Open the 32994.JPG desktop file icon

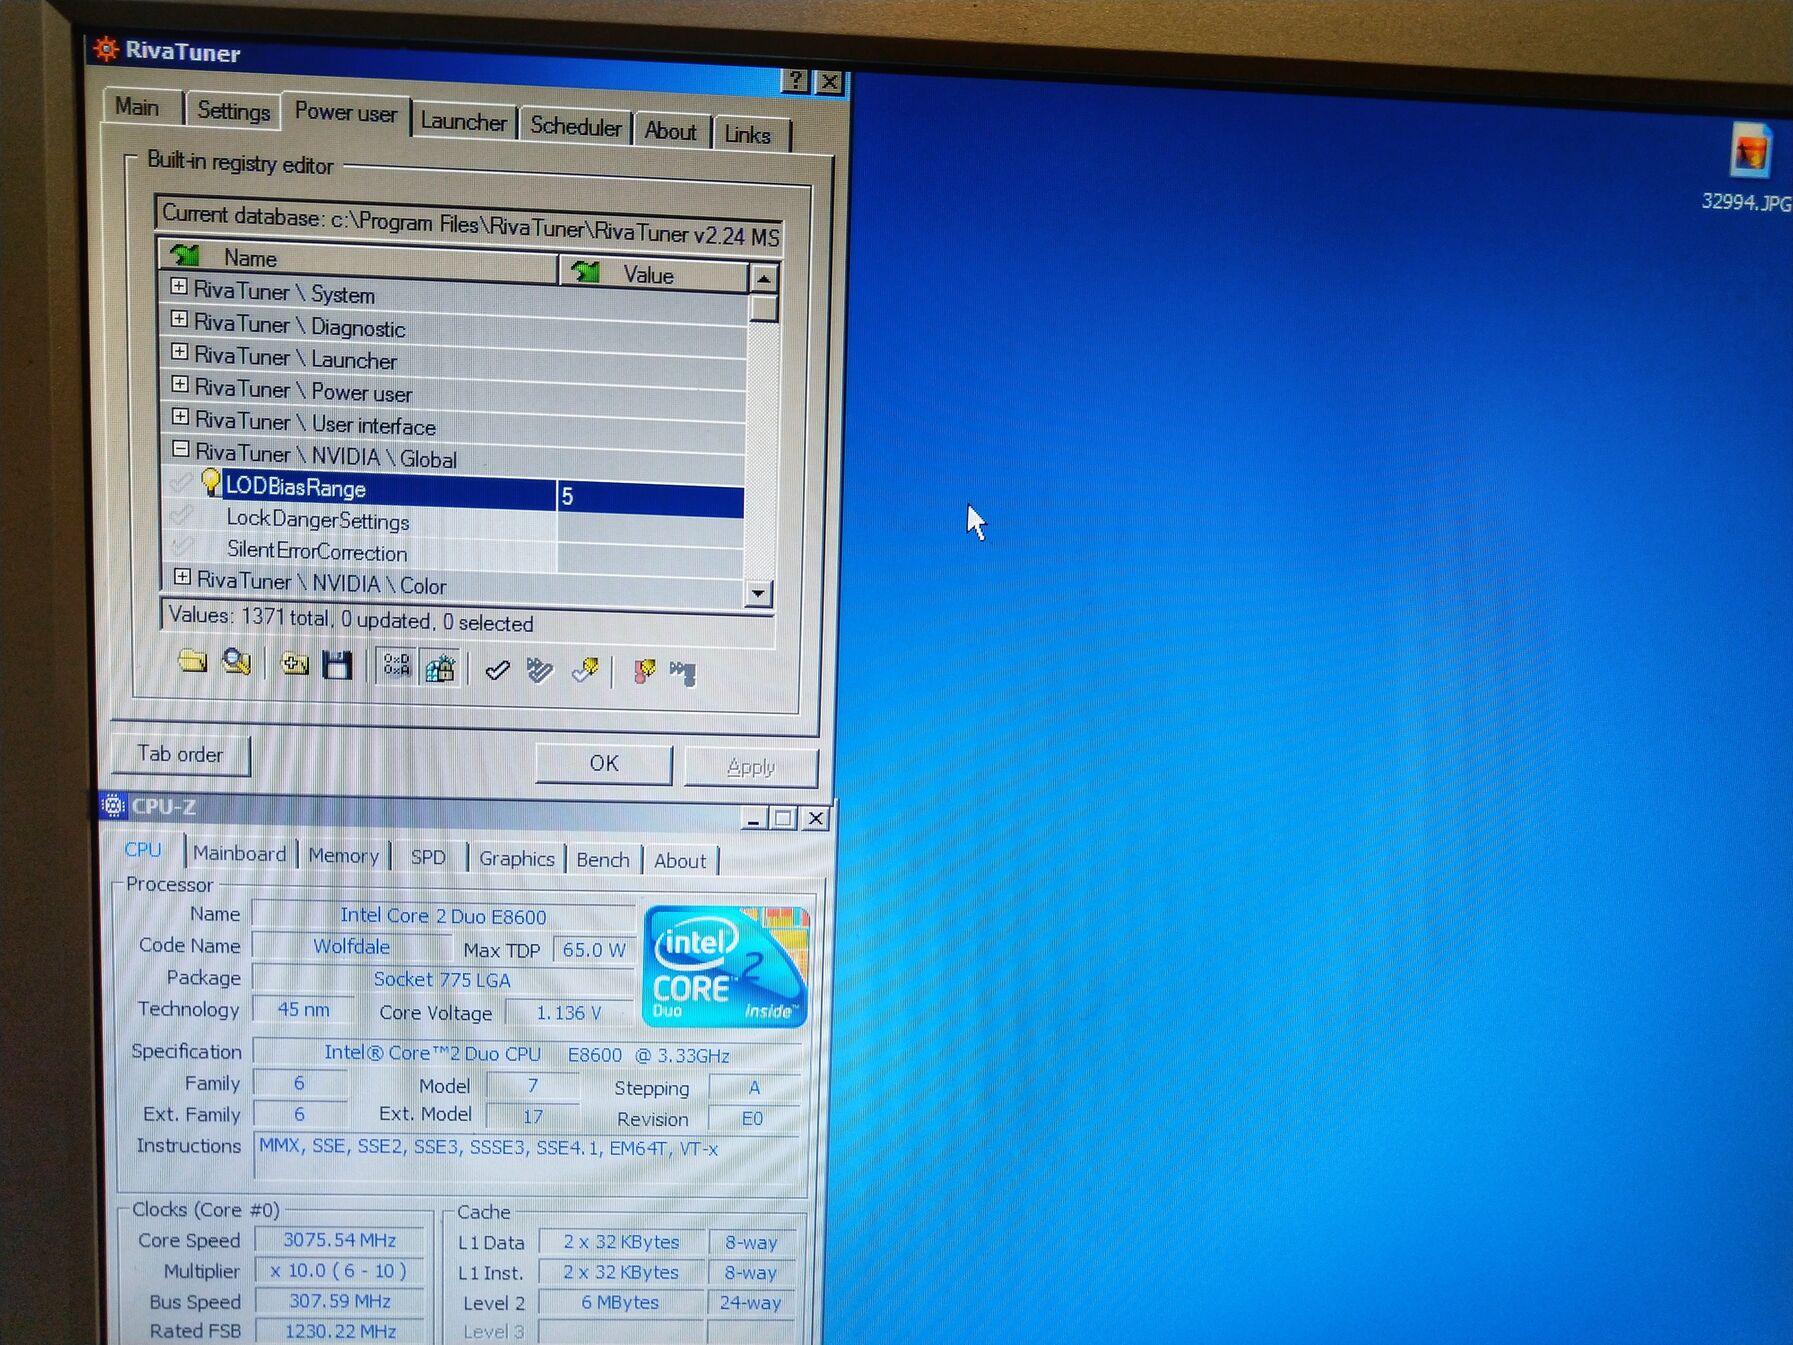pos(1750,151)
